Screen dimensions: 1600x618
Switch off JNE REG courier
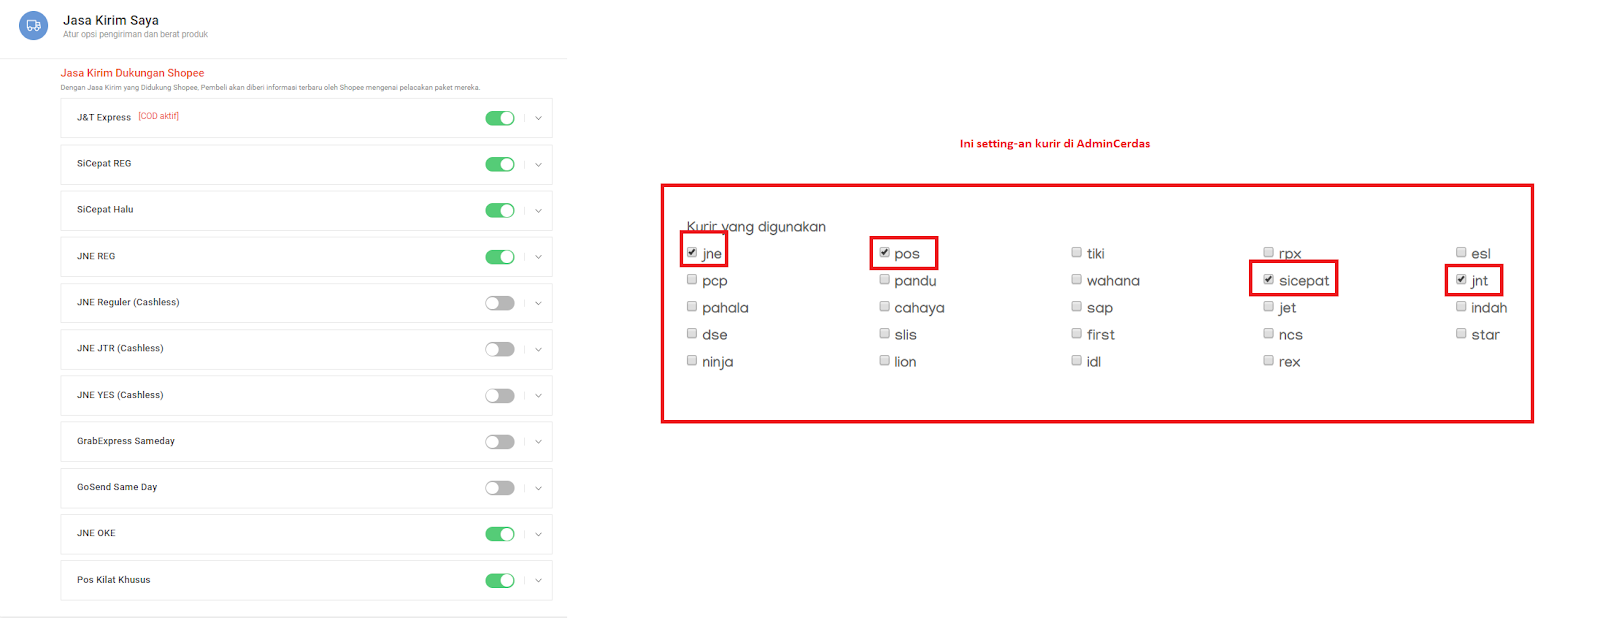[x=500, y=257]
